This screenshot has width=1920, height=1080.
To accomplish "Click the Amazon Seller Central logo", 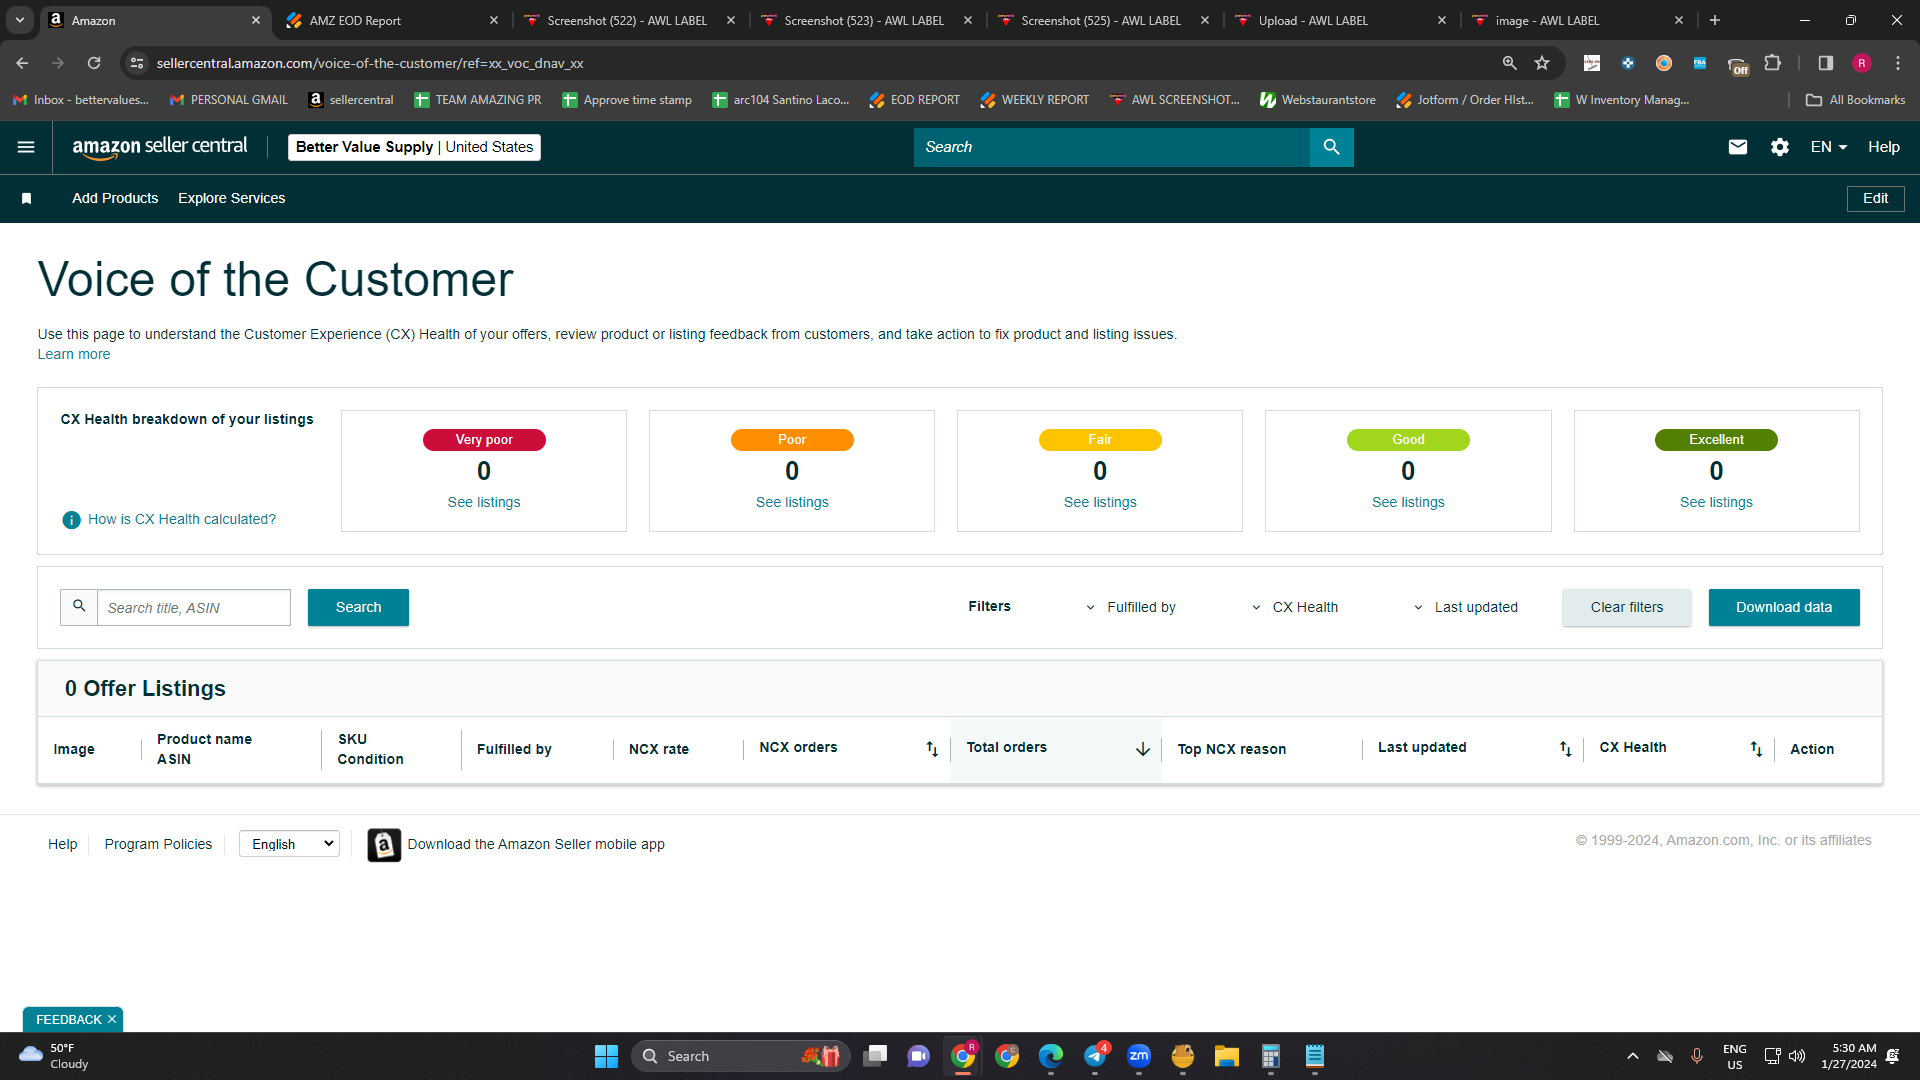I will 160,147.
